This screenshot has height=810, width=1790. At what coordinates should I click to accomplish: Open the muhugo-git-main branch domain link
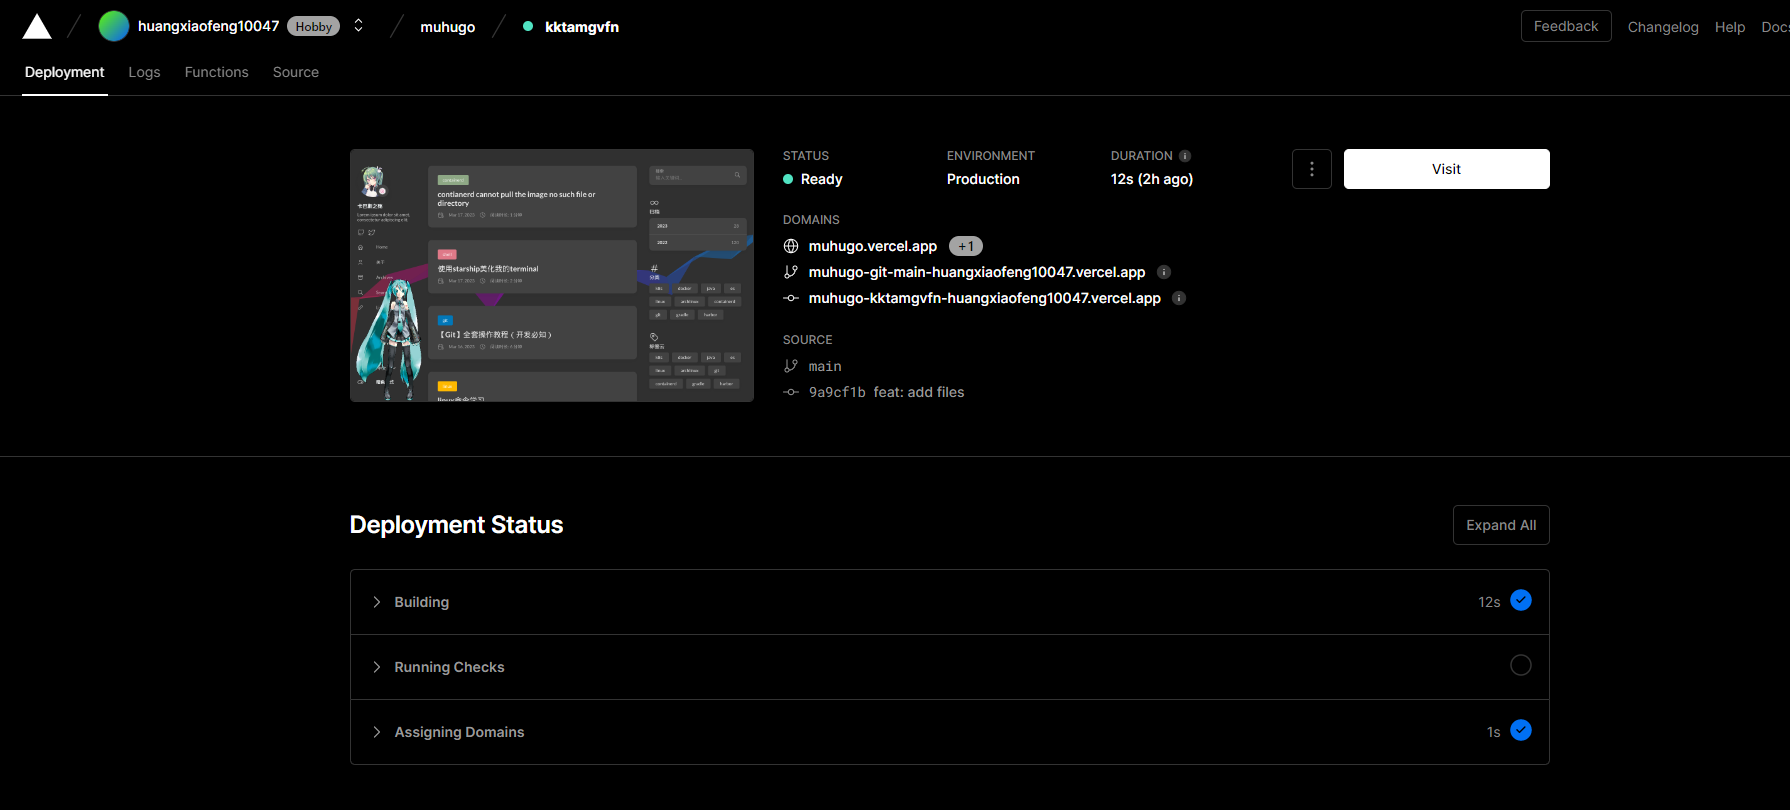(x=977, y=272)
